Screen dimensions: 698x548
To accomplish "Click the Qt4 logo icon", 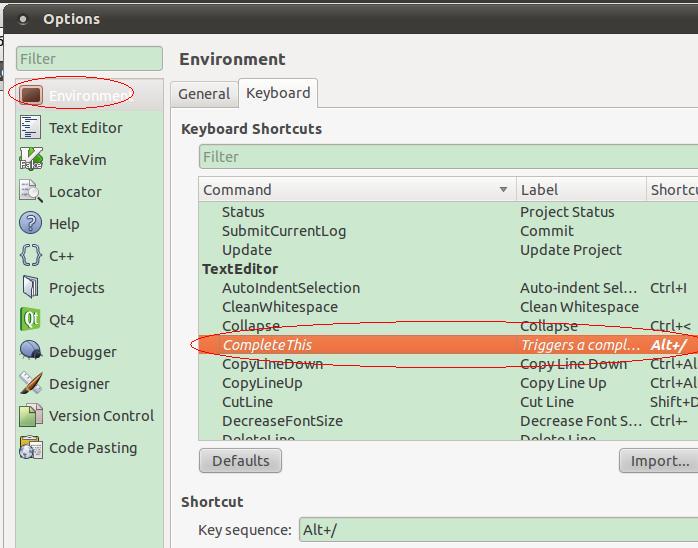I will point(30,319).
